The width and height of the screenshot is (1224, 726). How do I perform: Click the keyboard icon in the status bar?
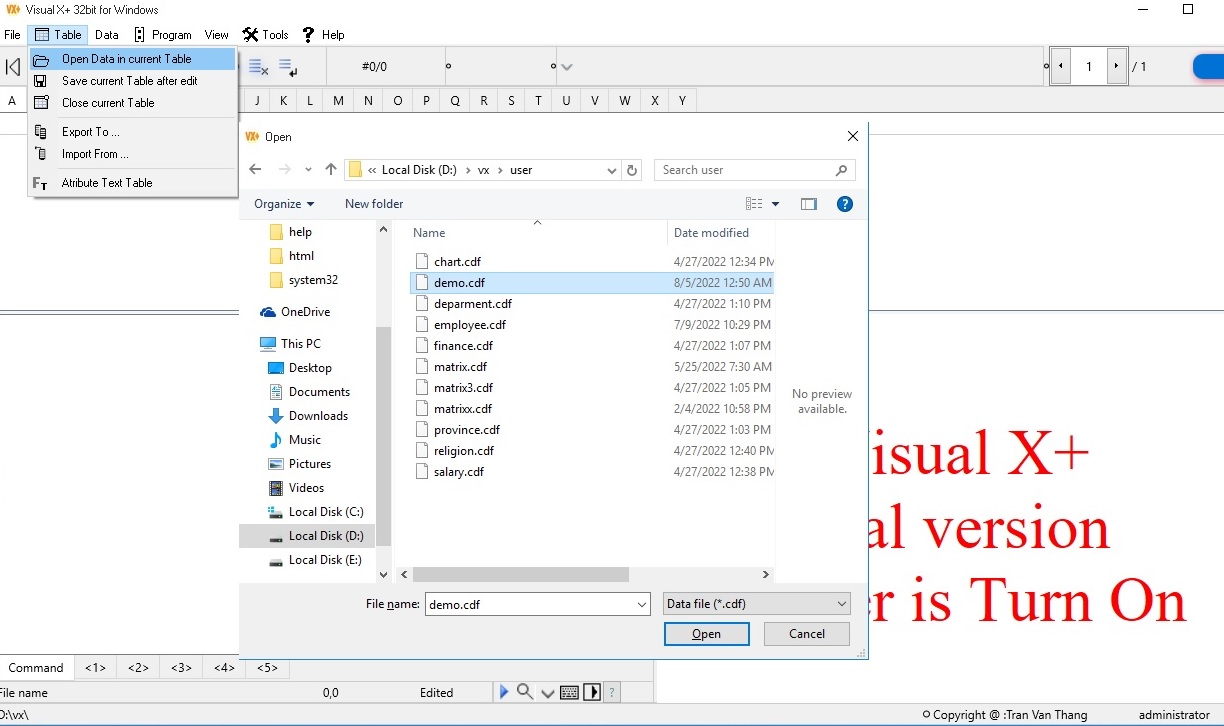pyautogui.click(x=569, y=691)
